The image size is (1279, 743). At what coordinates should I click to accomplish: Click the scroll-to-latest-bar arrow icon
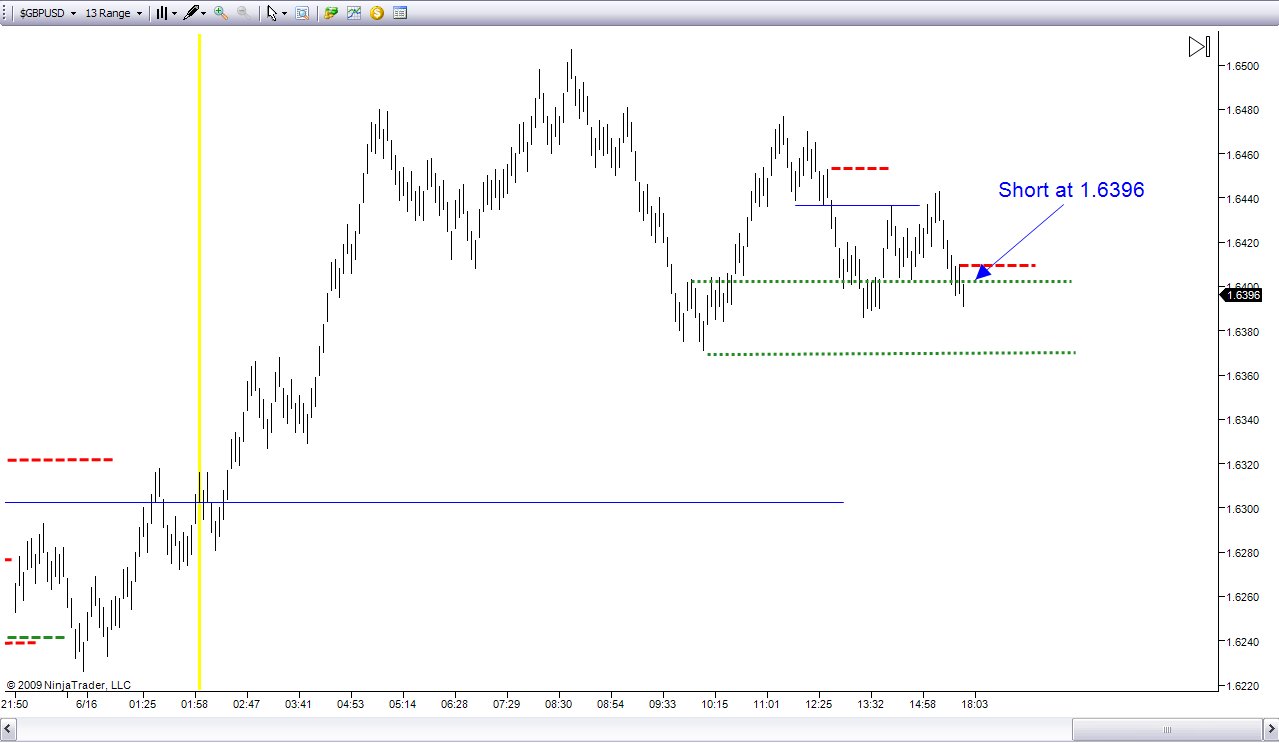coord(1199,46)
